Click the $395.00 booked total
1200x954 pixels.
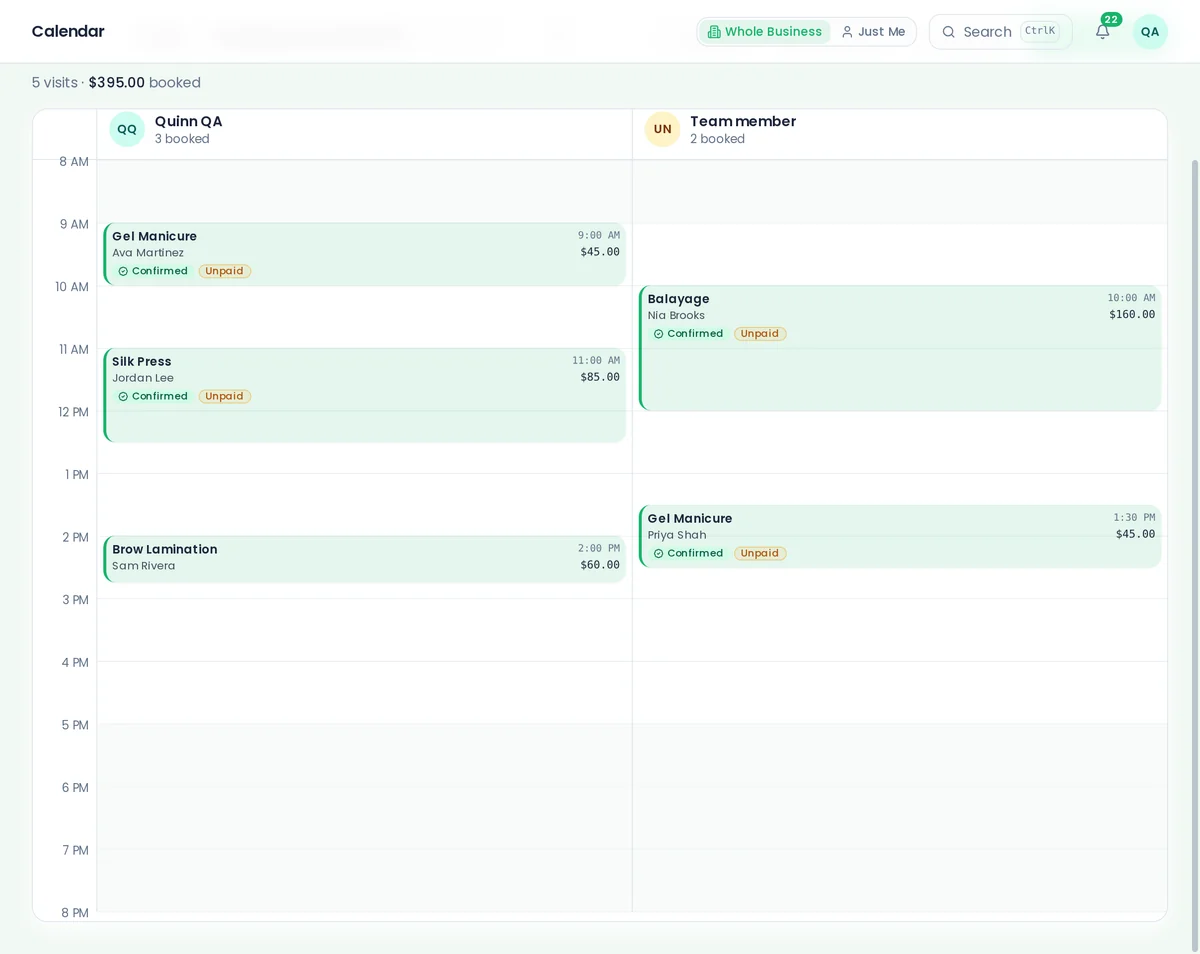click(145, 83)
